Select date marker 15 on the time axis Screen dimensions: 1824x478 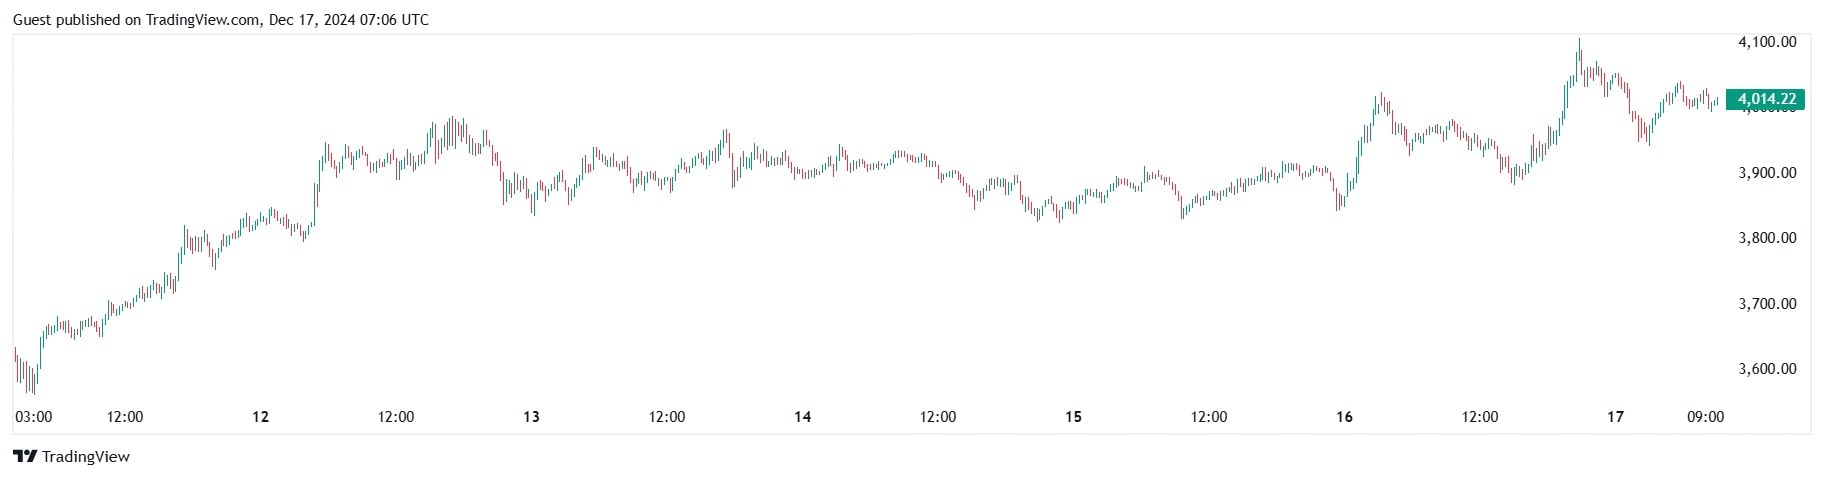pos(1073,417)
